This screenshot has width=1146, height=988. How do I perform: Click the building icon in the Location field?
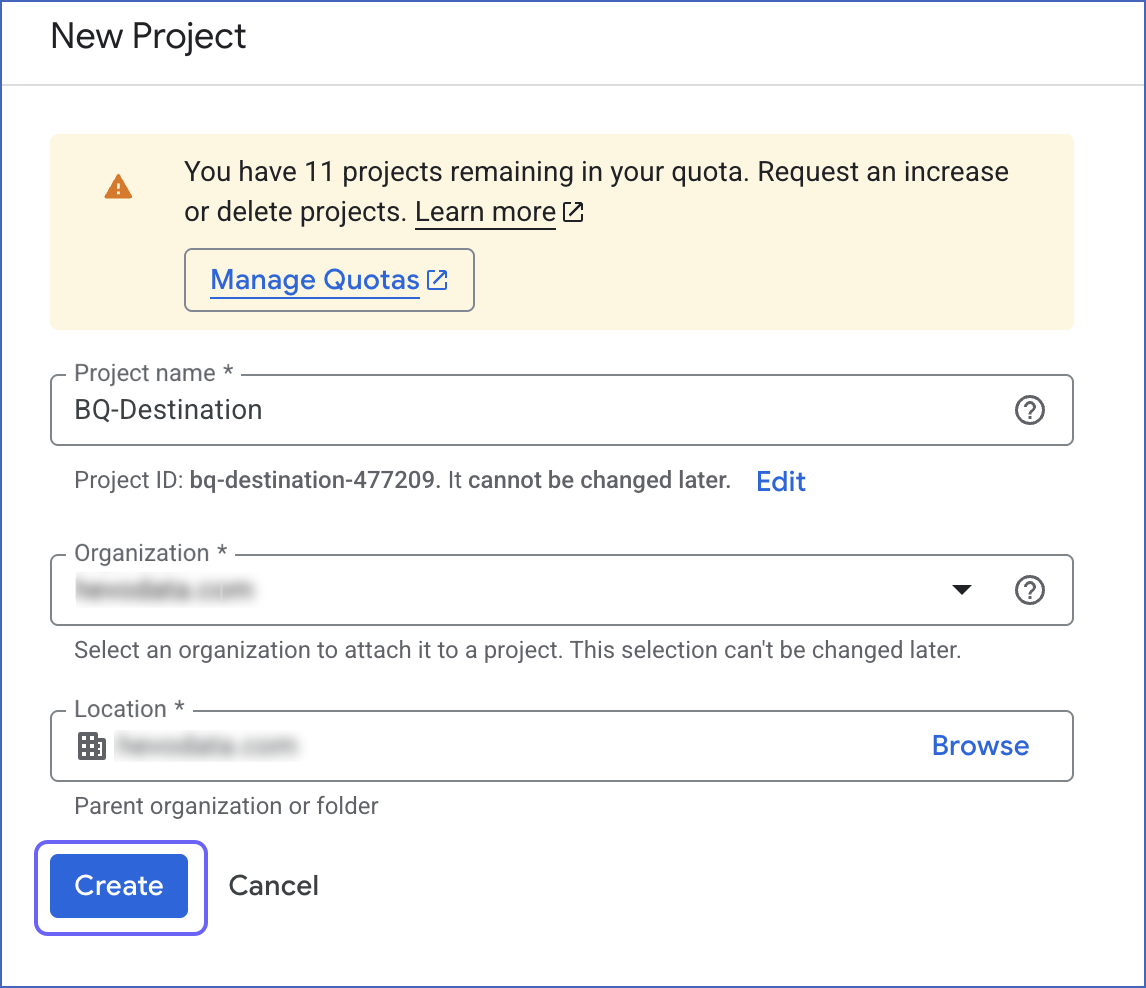[x=92, y=745]
